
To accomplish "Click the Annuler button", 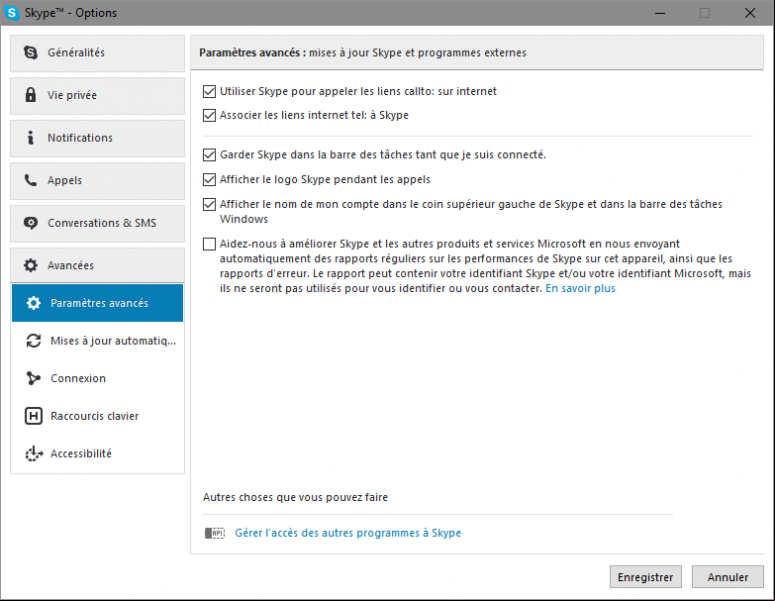I will pyautogui.click(x=728, y=577).
